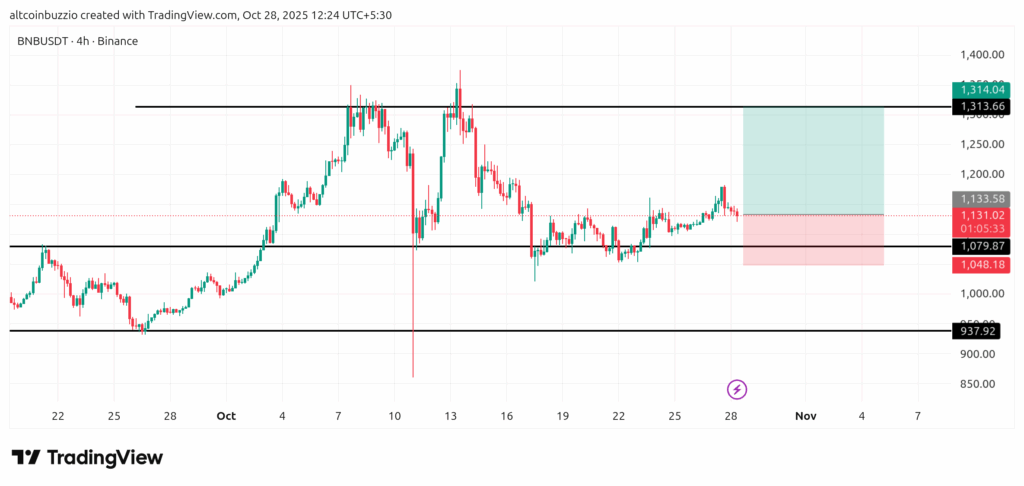This screenshot has width=1024, height=486.
Task: Click the red 1,131.02 current price label
Action: point(978,214)
